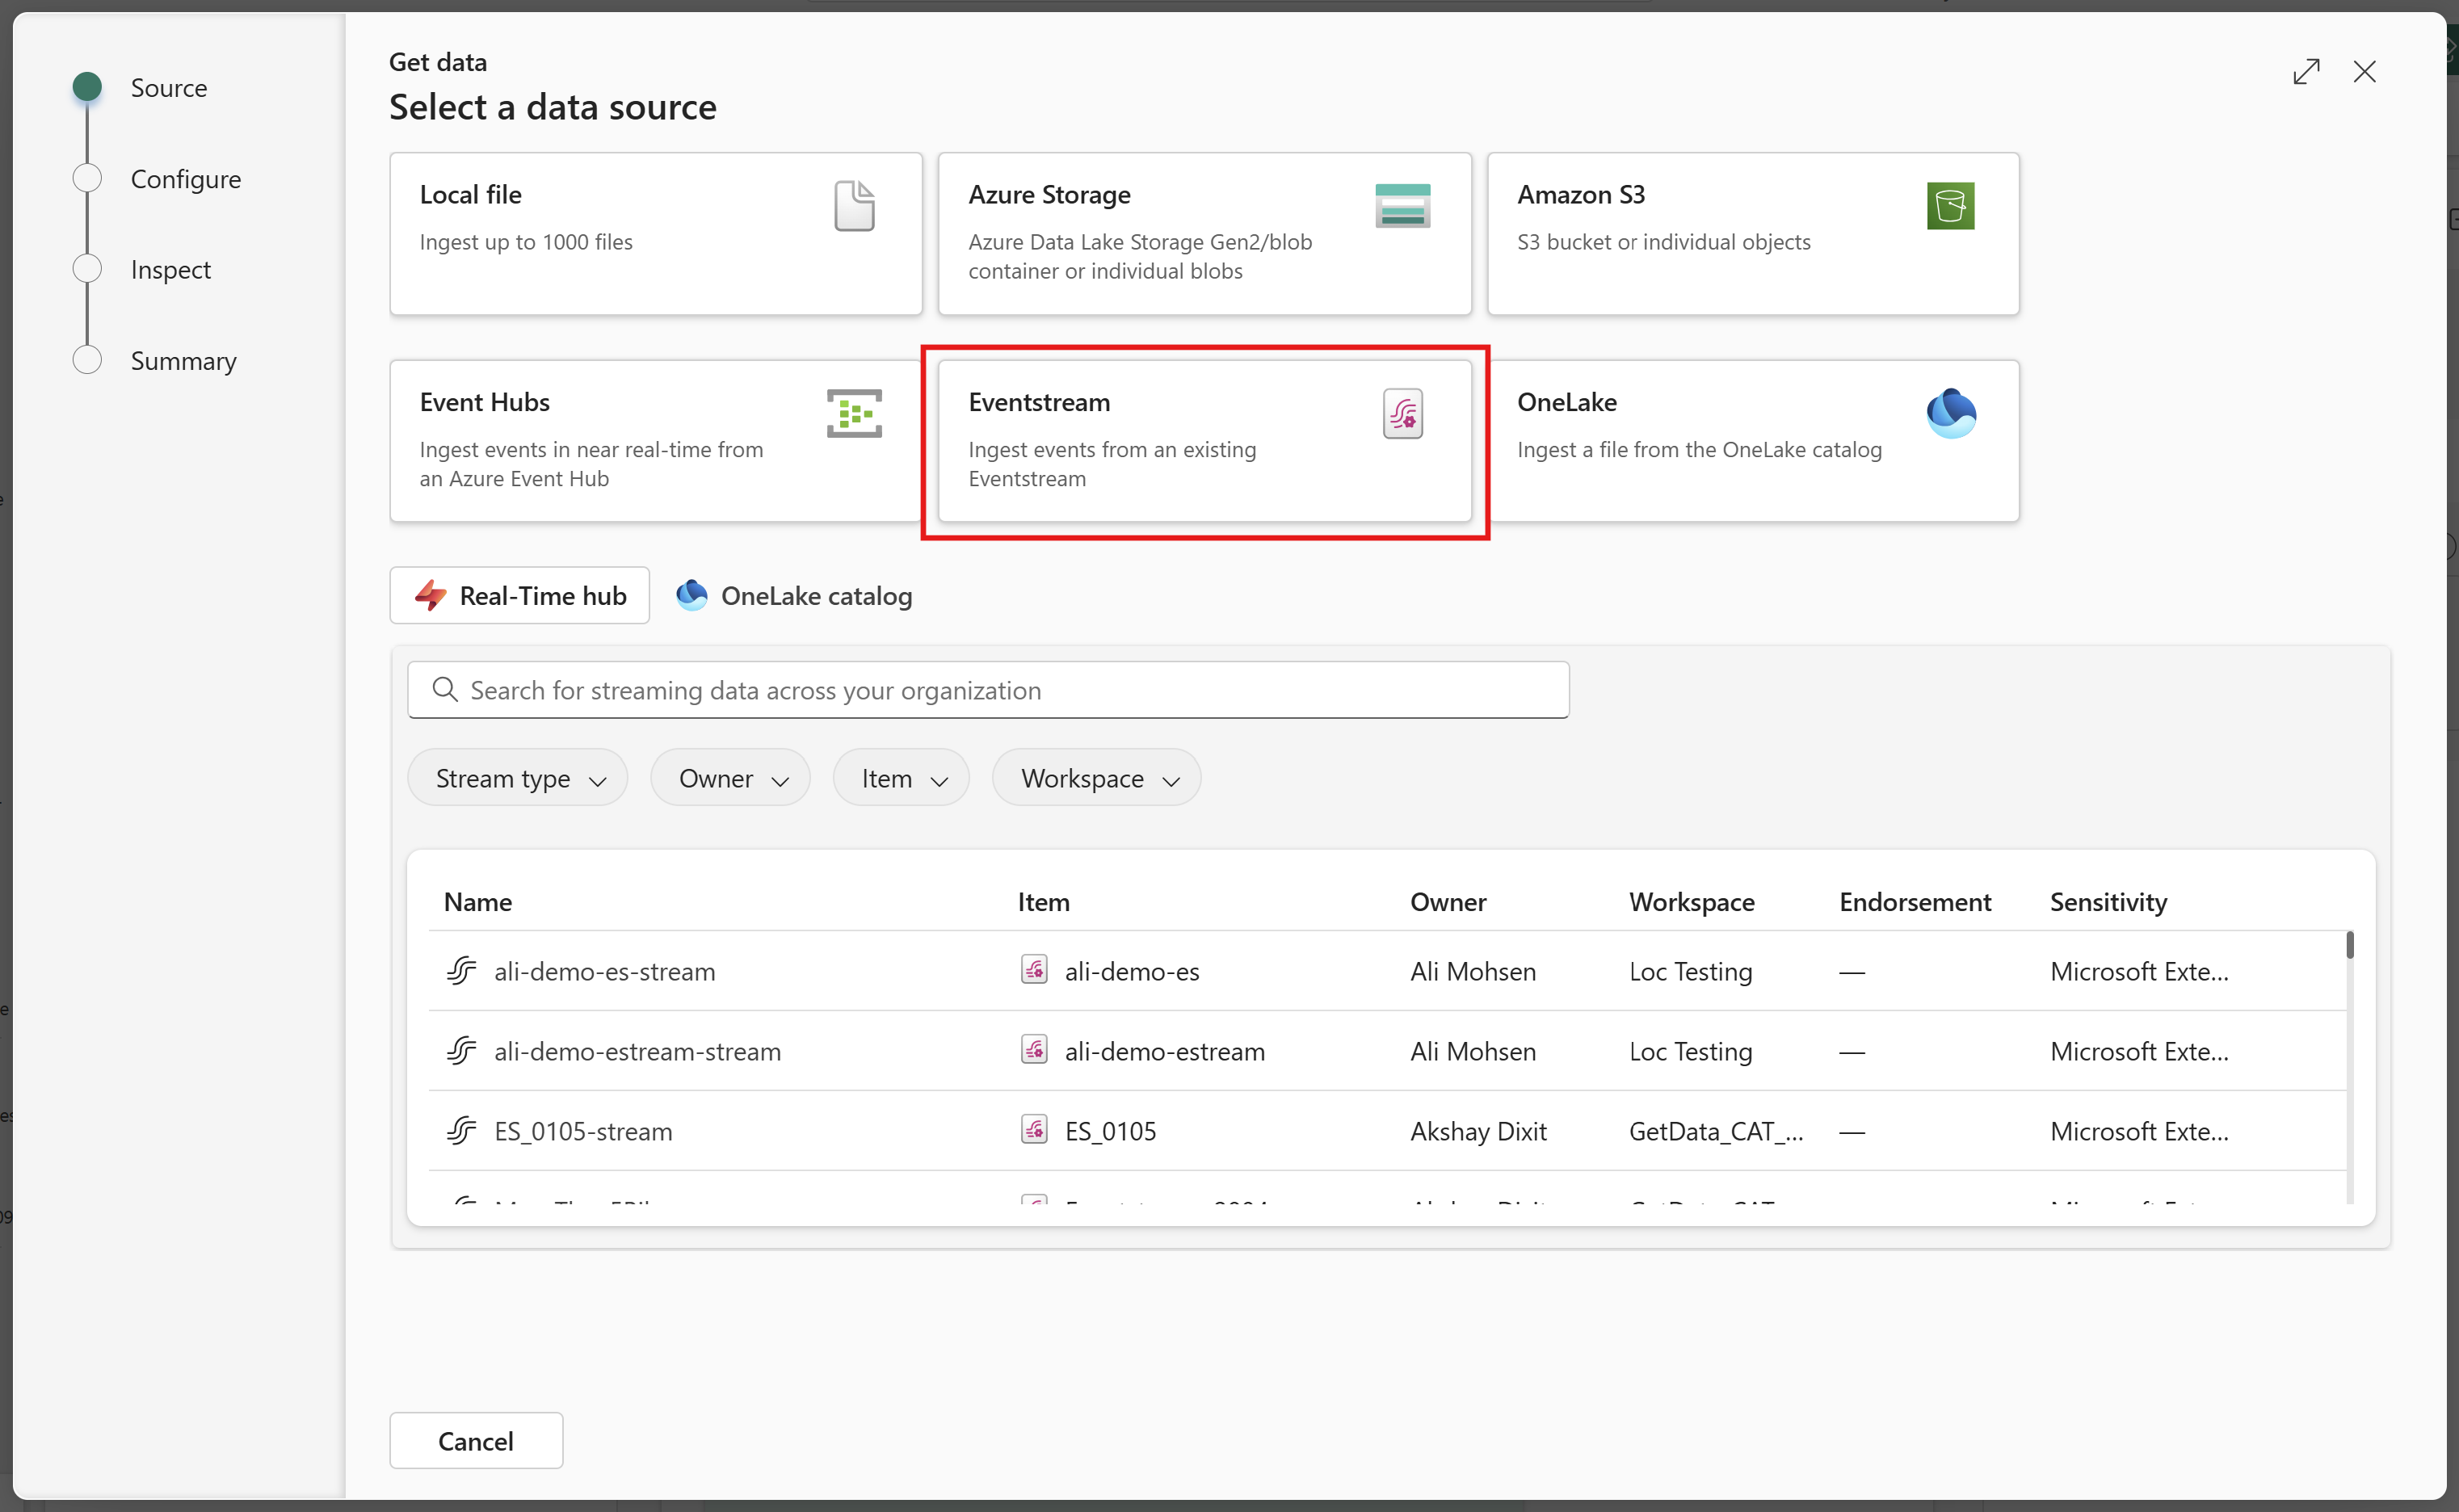Image resolution: width=2459 pixels, height=1512 pixels.
Task: Open the Stream type filter dropdown
Action: [517, 777]
